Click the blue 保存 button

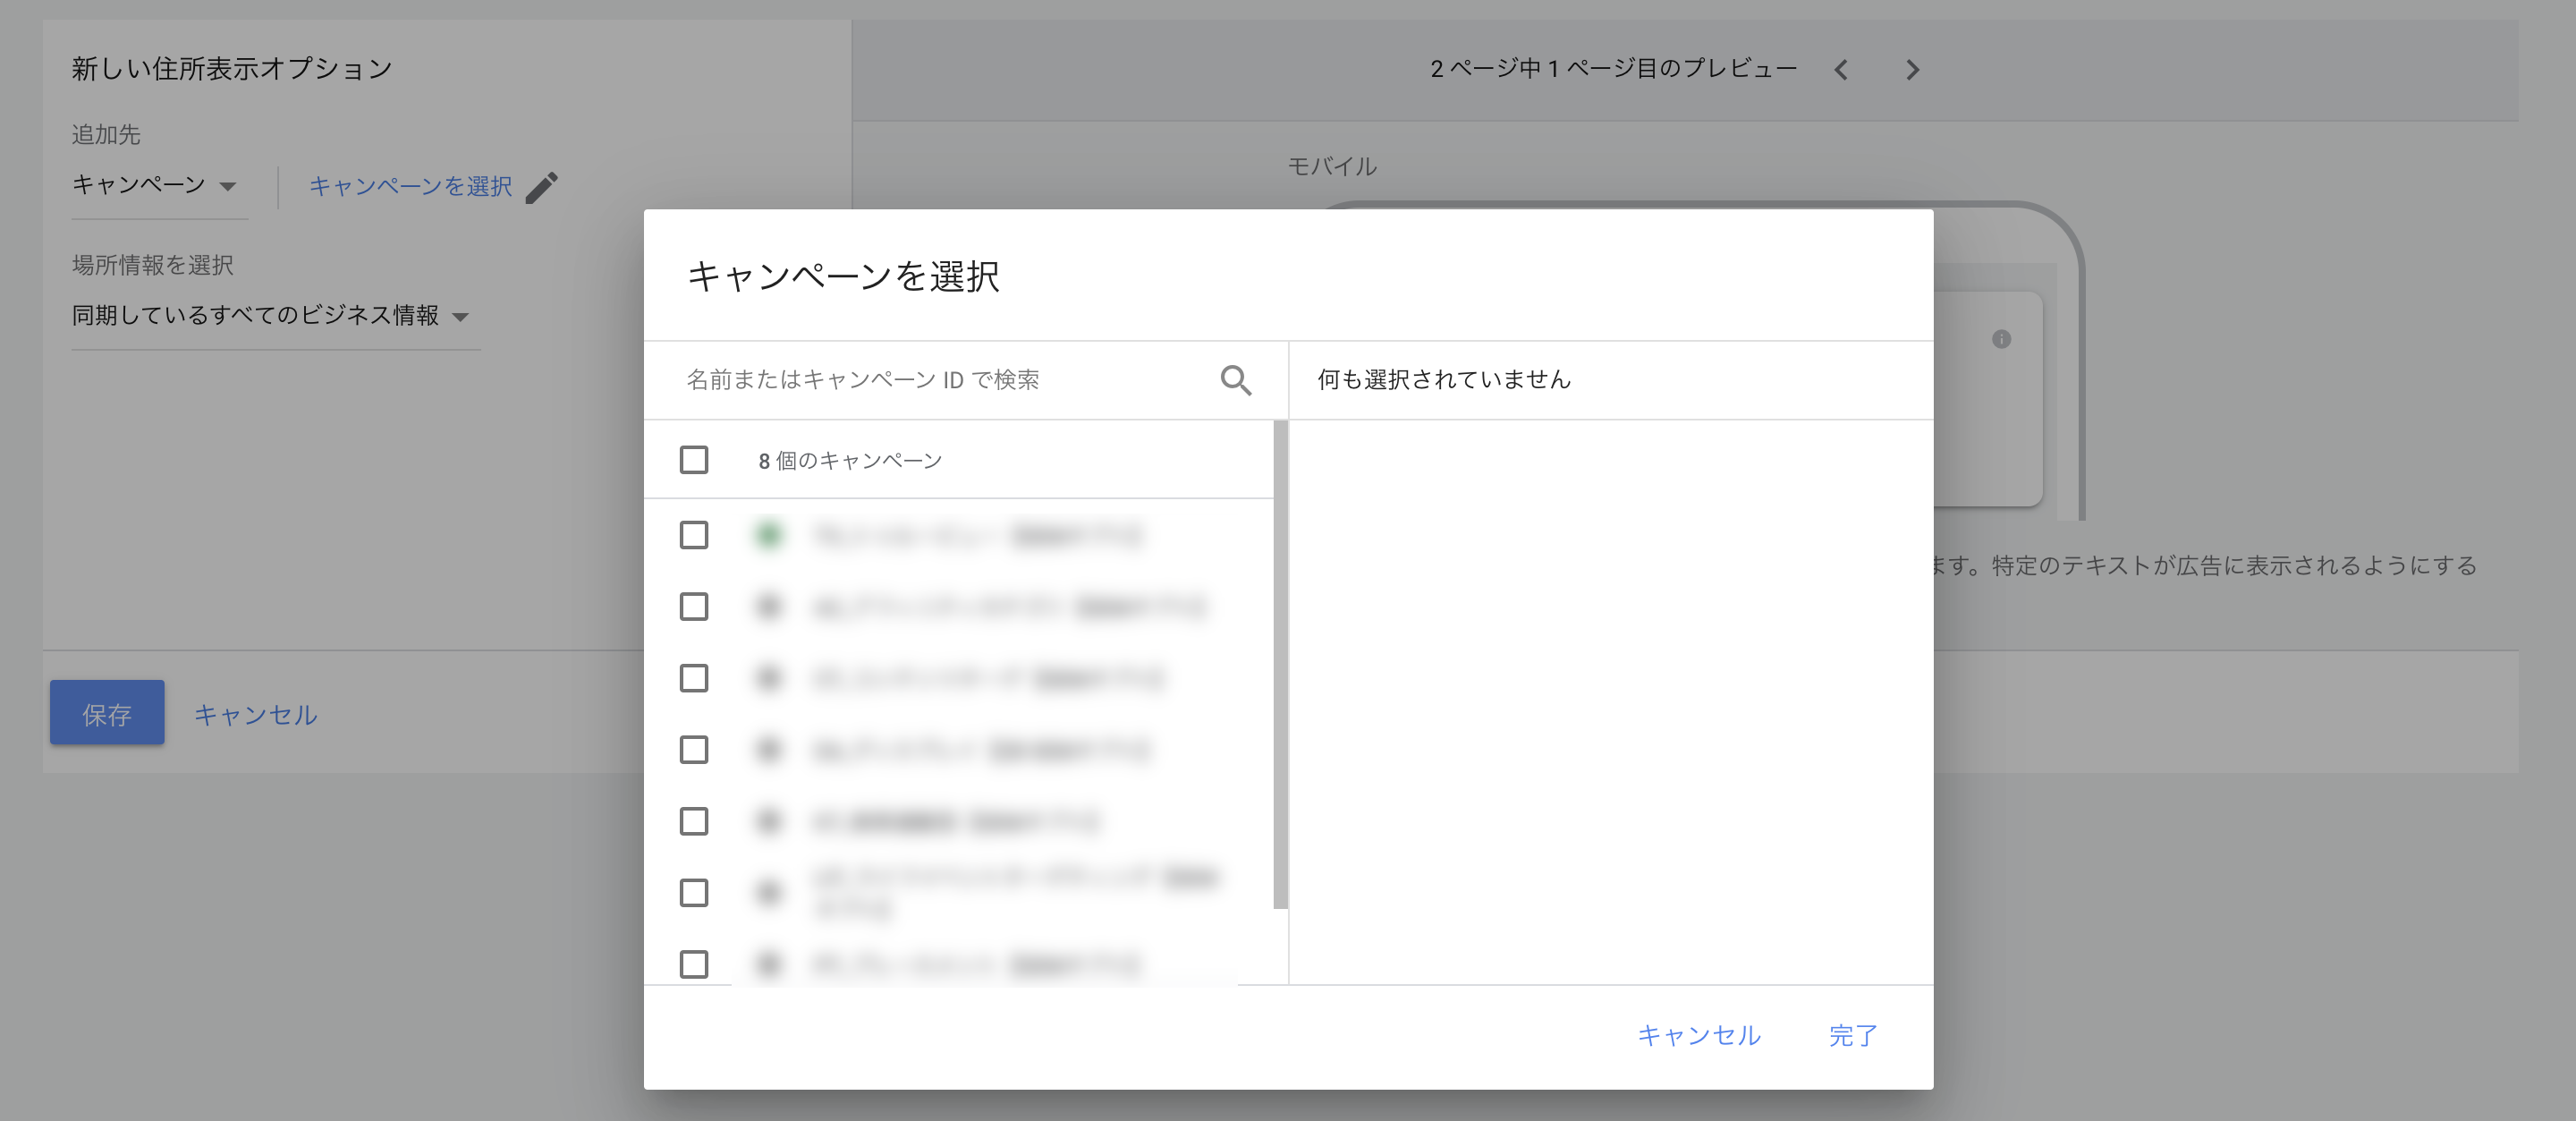[107, 713]
